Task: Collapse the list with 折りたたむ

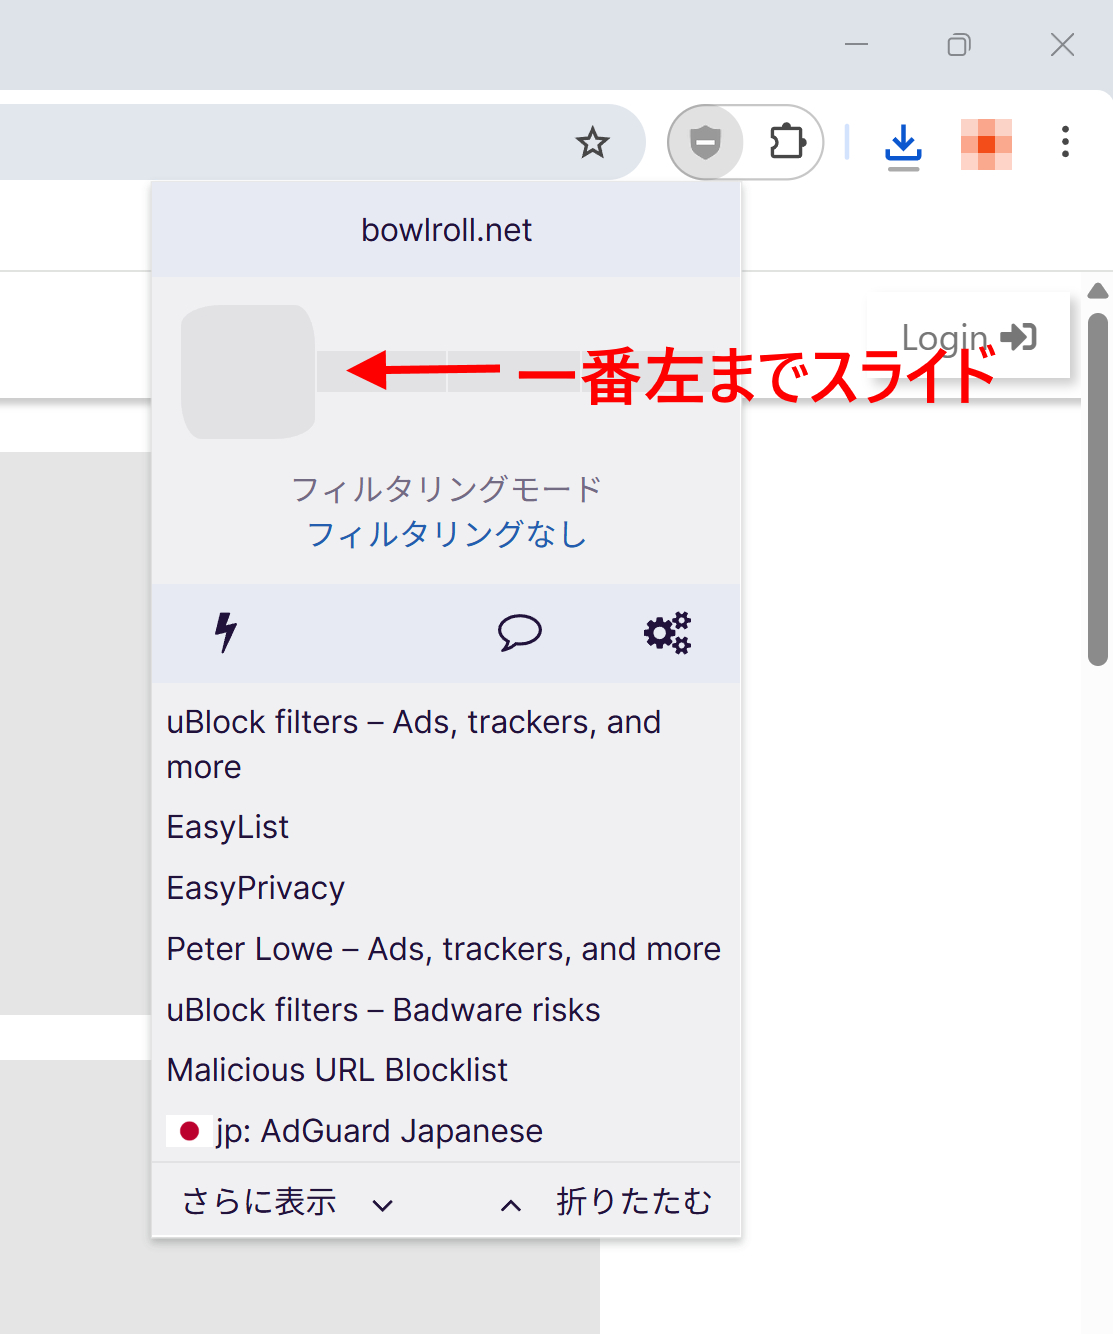Action: 606,1202
